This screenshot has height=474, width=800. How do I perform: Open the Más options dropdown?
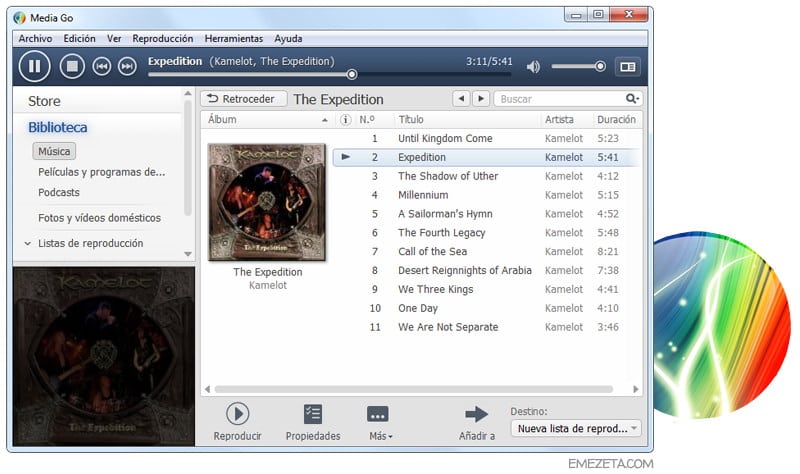(380, 436)
